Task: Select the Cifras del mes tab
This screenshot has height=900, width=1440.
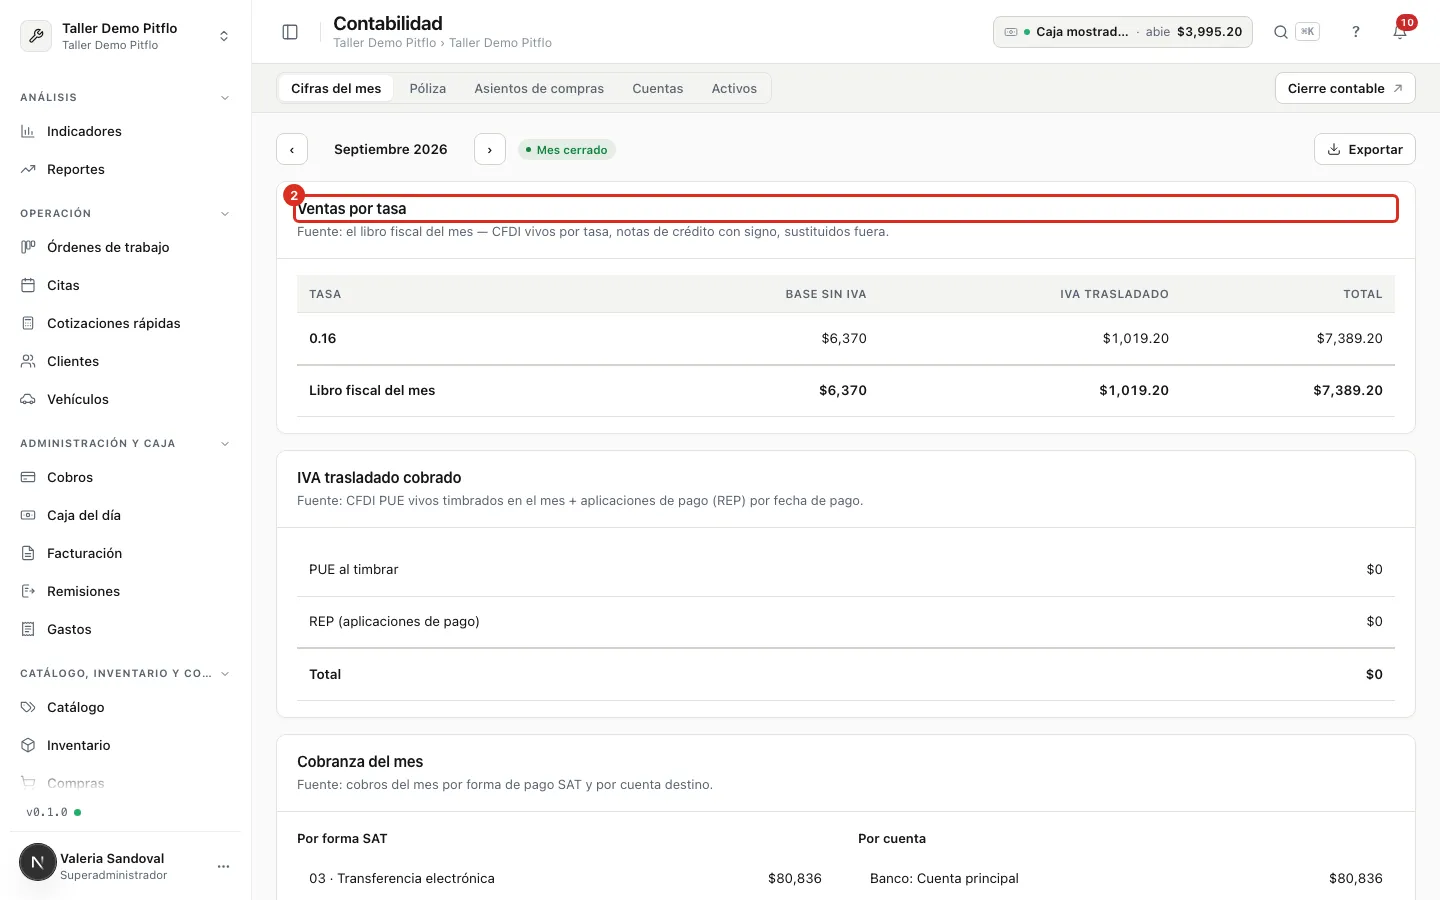Action: click(x=336, y=88)
